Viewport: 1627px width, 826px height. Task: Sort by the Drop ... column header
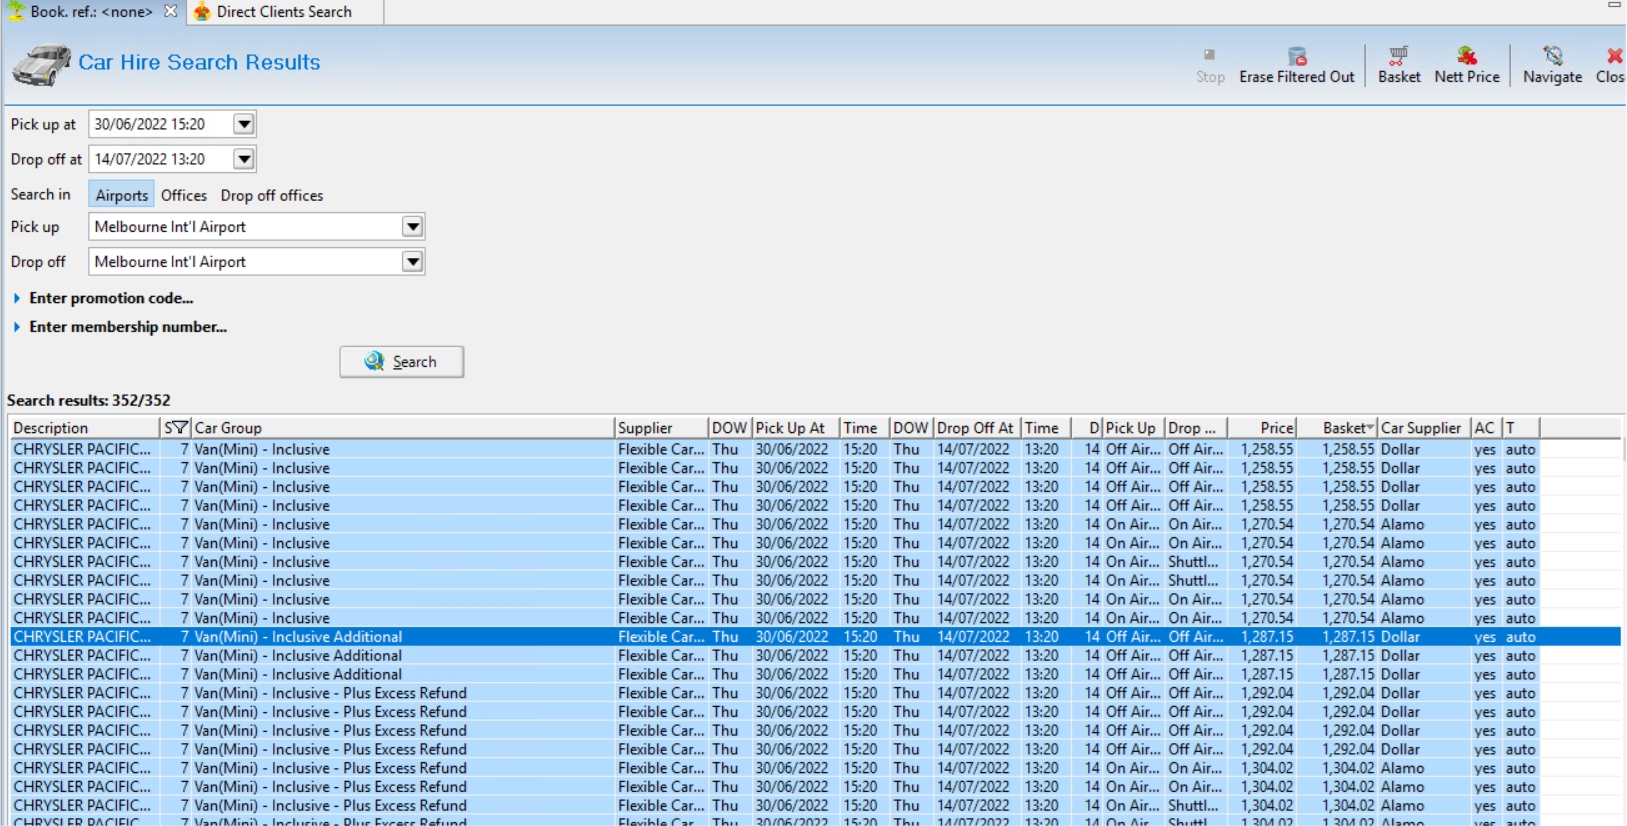[1196, 428]
